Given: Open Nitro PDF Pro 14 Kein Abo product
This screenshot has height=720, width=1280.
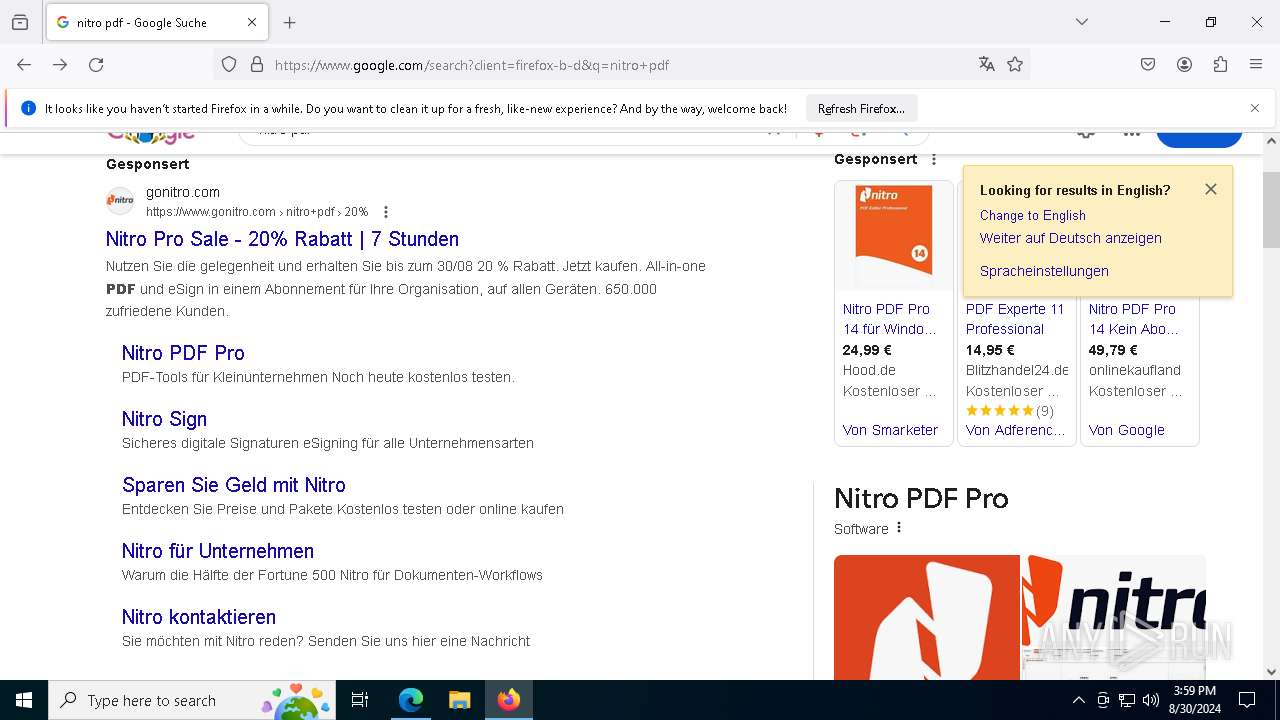Looking at the screenshot, I should [x=1134, y=319].
